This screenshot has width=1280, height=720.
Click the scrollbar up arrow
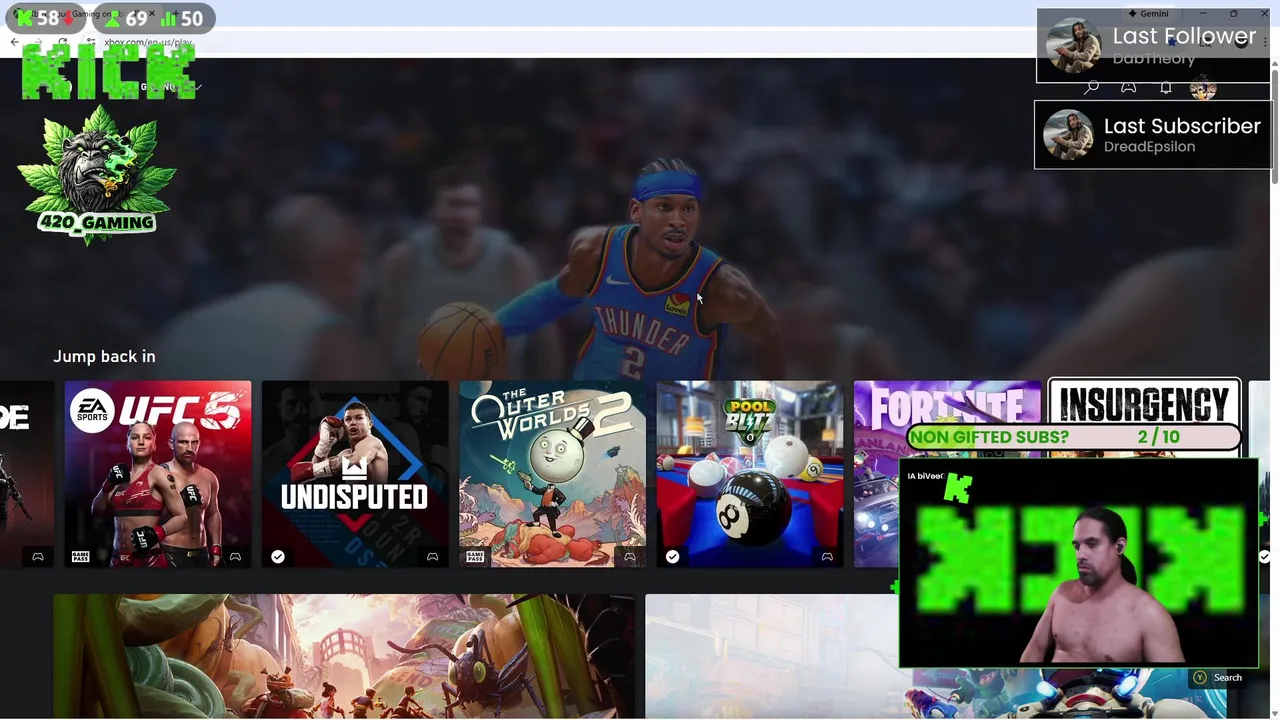point(1274,64)
